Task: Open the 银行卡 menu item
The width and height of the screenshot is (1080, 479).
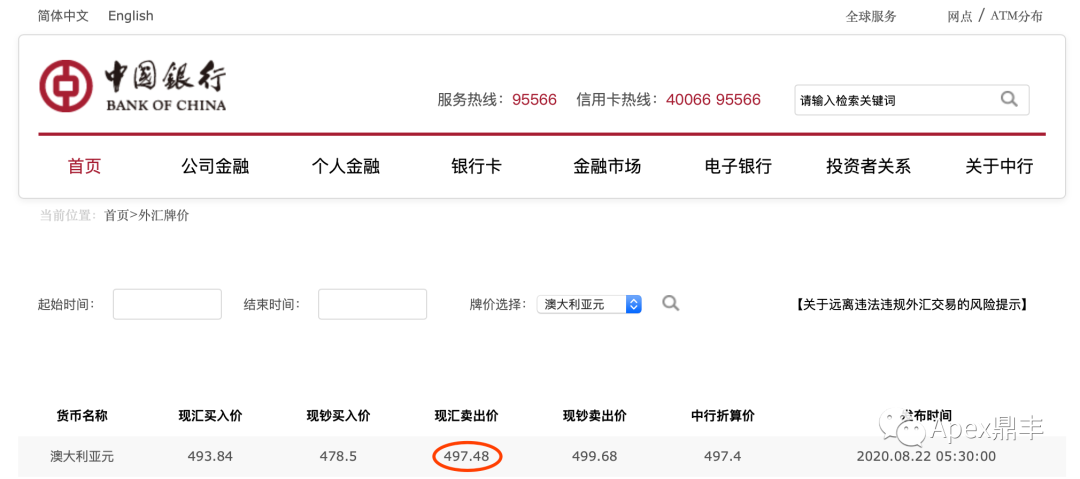Action: (476, 166)
